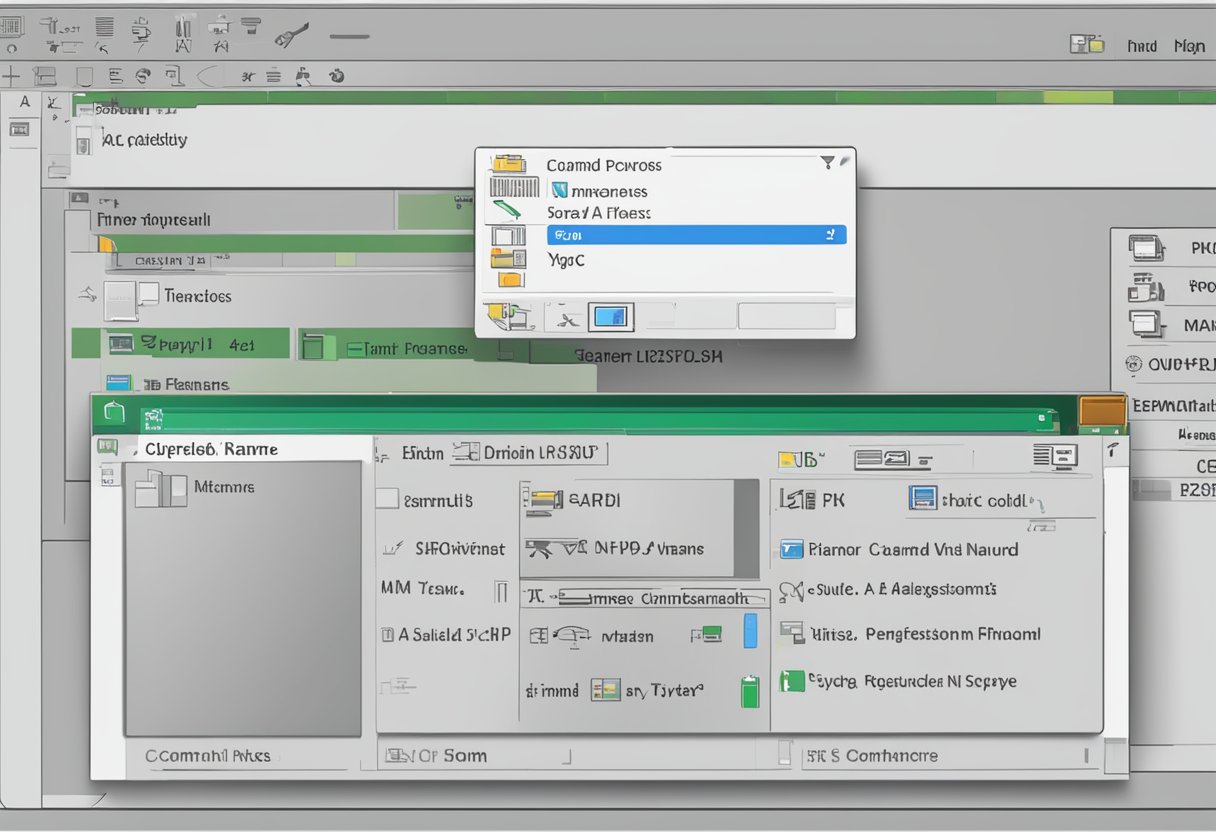Click the monitor icon next to shatc coldl
The height and width of the screenshot is (832, 1216).
(x=922, y=498)
